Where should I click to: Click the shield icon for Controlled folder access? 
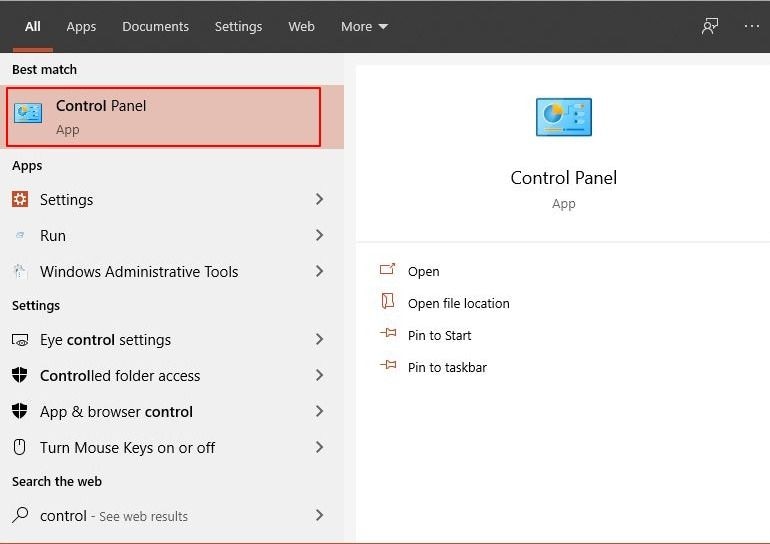pyautogui.click(x=20, y=376)
